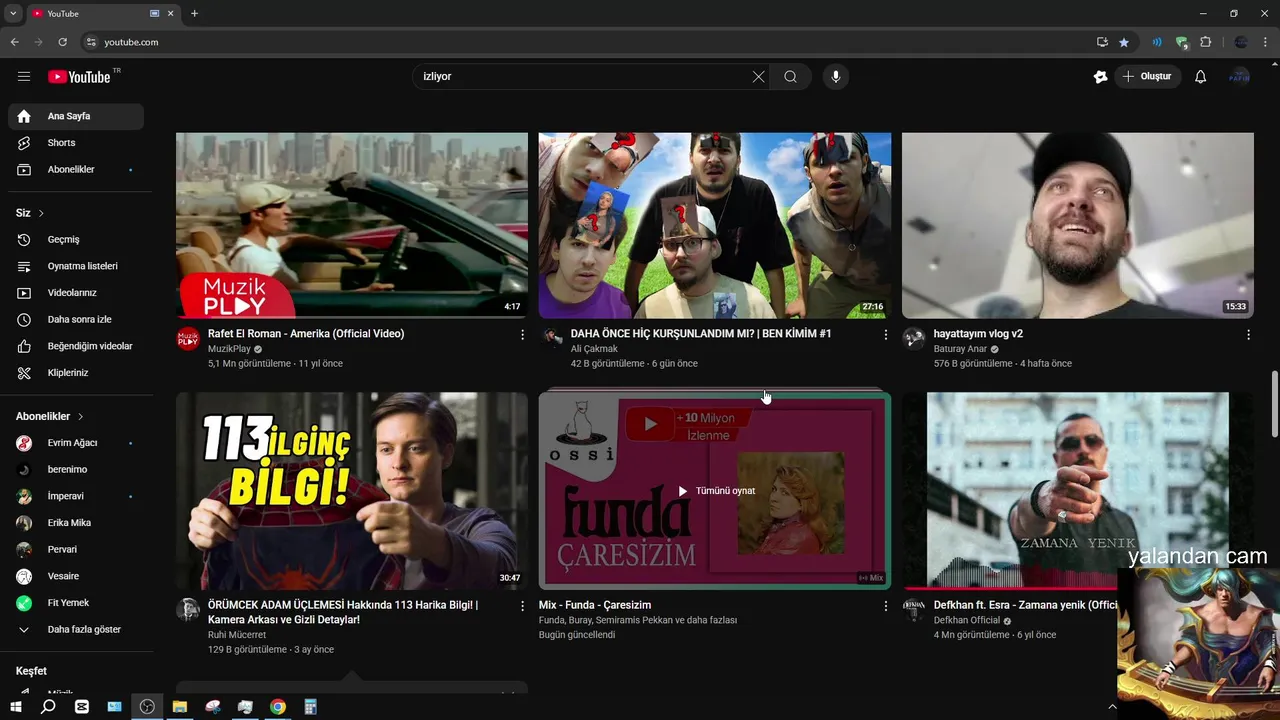Image resolution: width=1280 pixels, height=720 pixels.
Task: Open Erika Mika channel
Action: click(76, 523)
